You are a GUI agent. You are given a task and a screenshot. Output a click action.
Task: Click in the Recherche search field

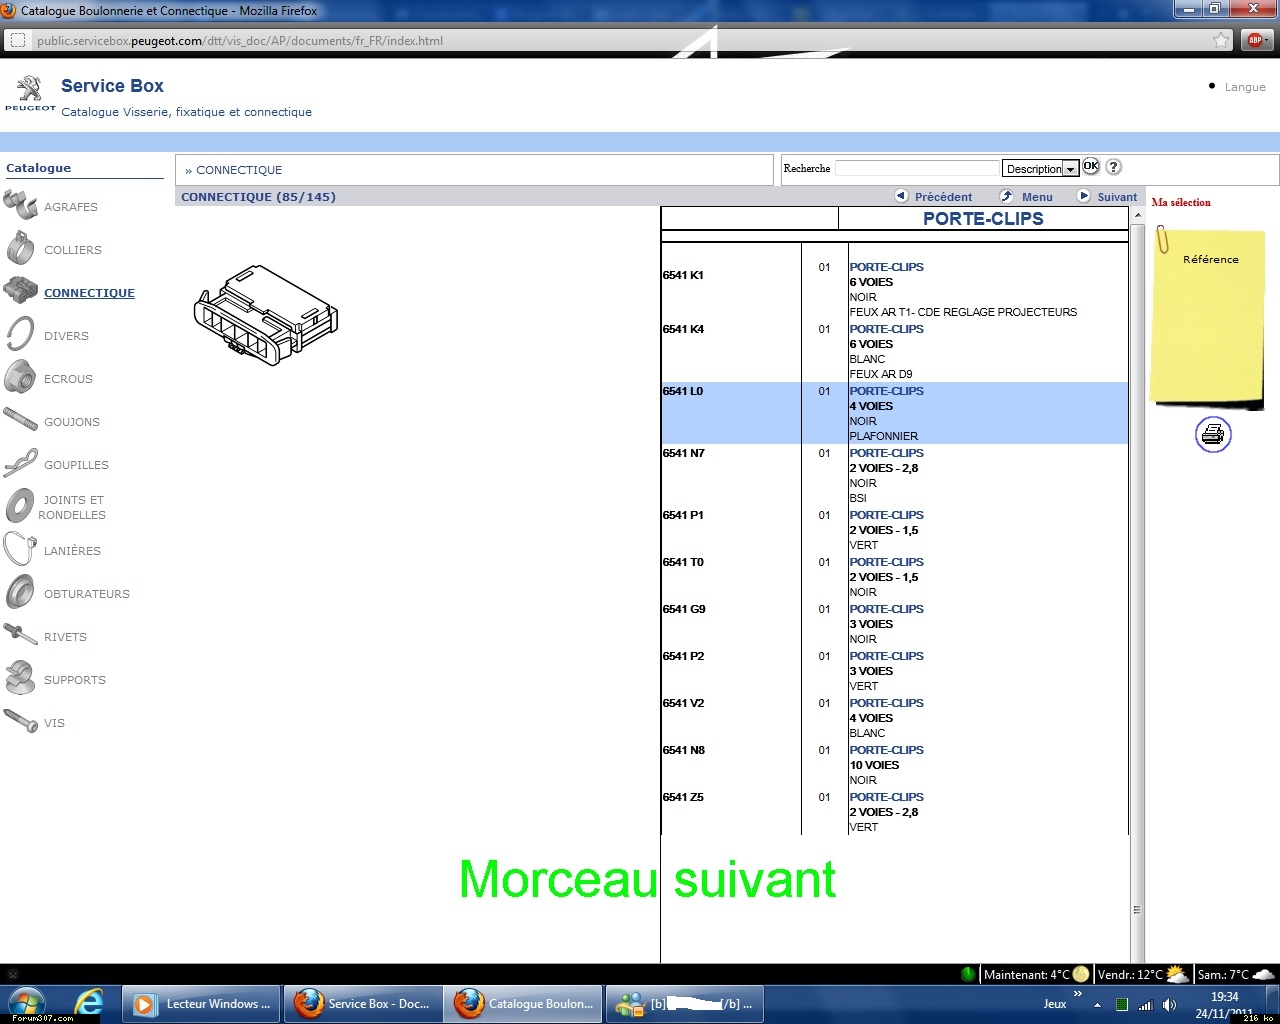pos(917,168)
